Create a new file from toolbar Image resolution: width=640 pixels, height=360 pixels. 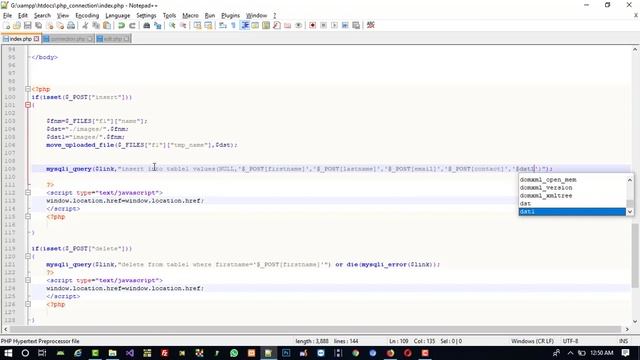tap(7, 25)
